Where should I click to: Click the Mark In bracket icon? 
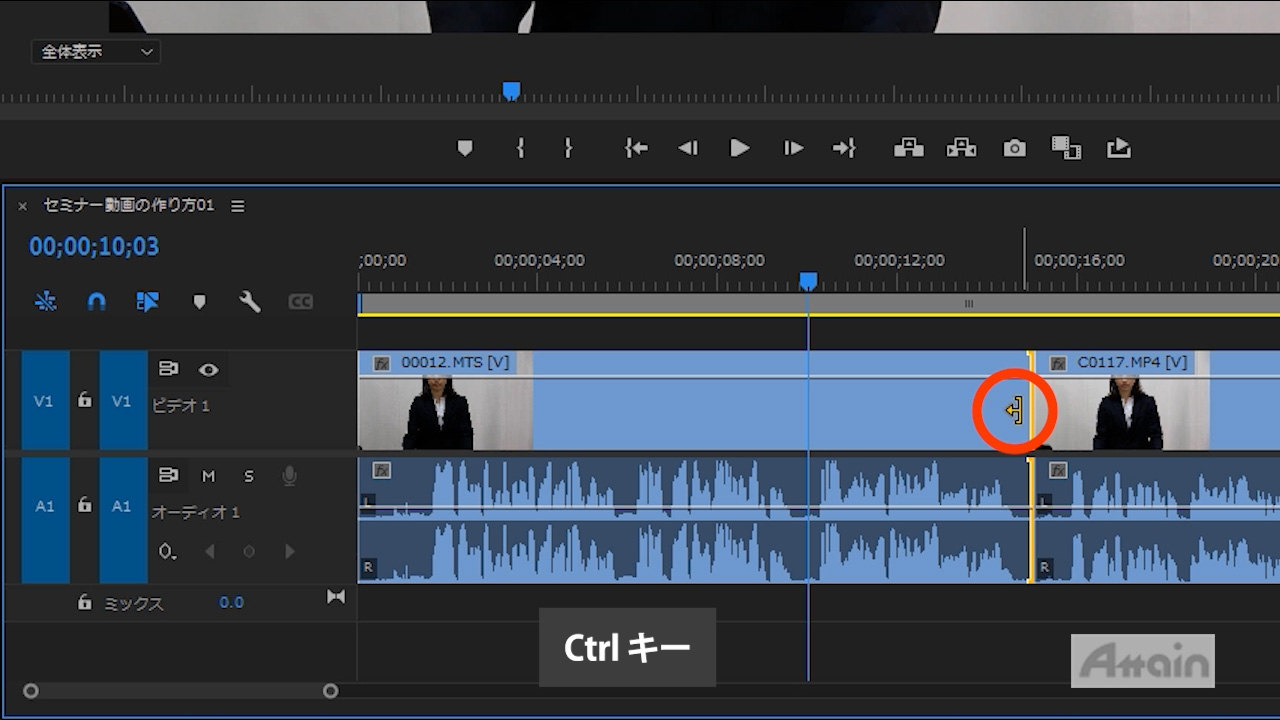pyautogui.click(x=520, y=148)
